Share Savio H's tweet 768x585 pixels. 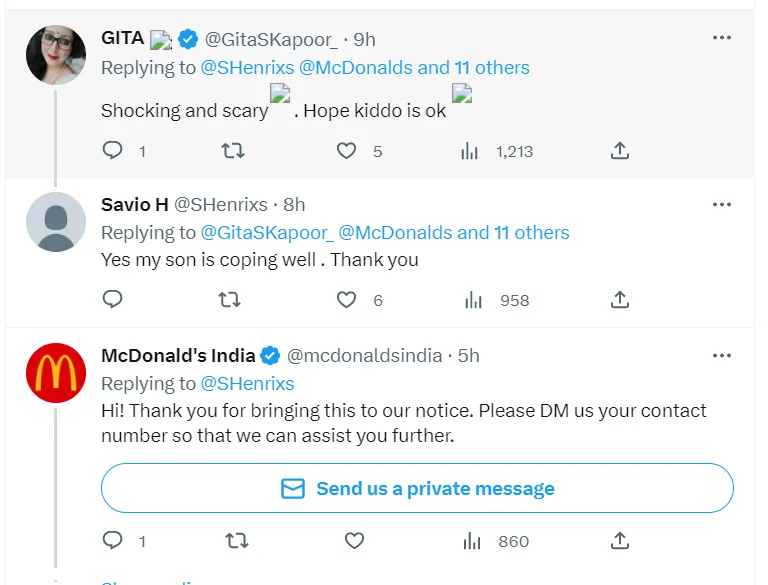(619, 300)
